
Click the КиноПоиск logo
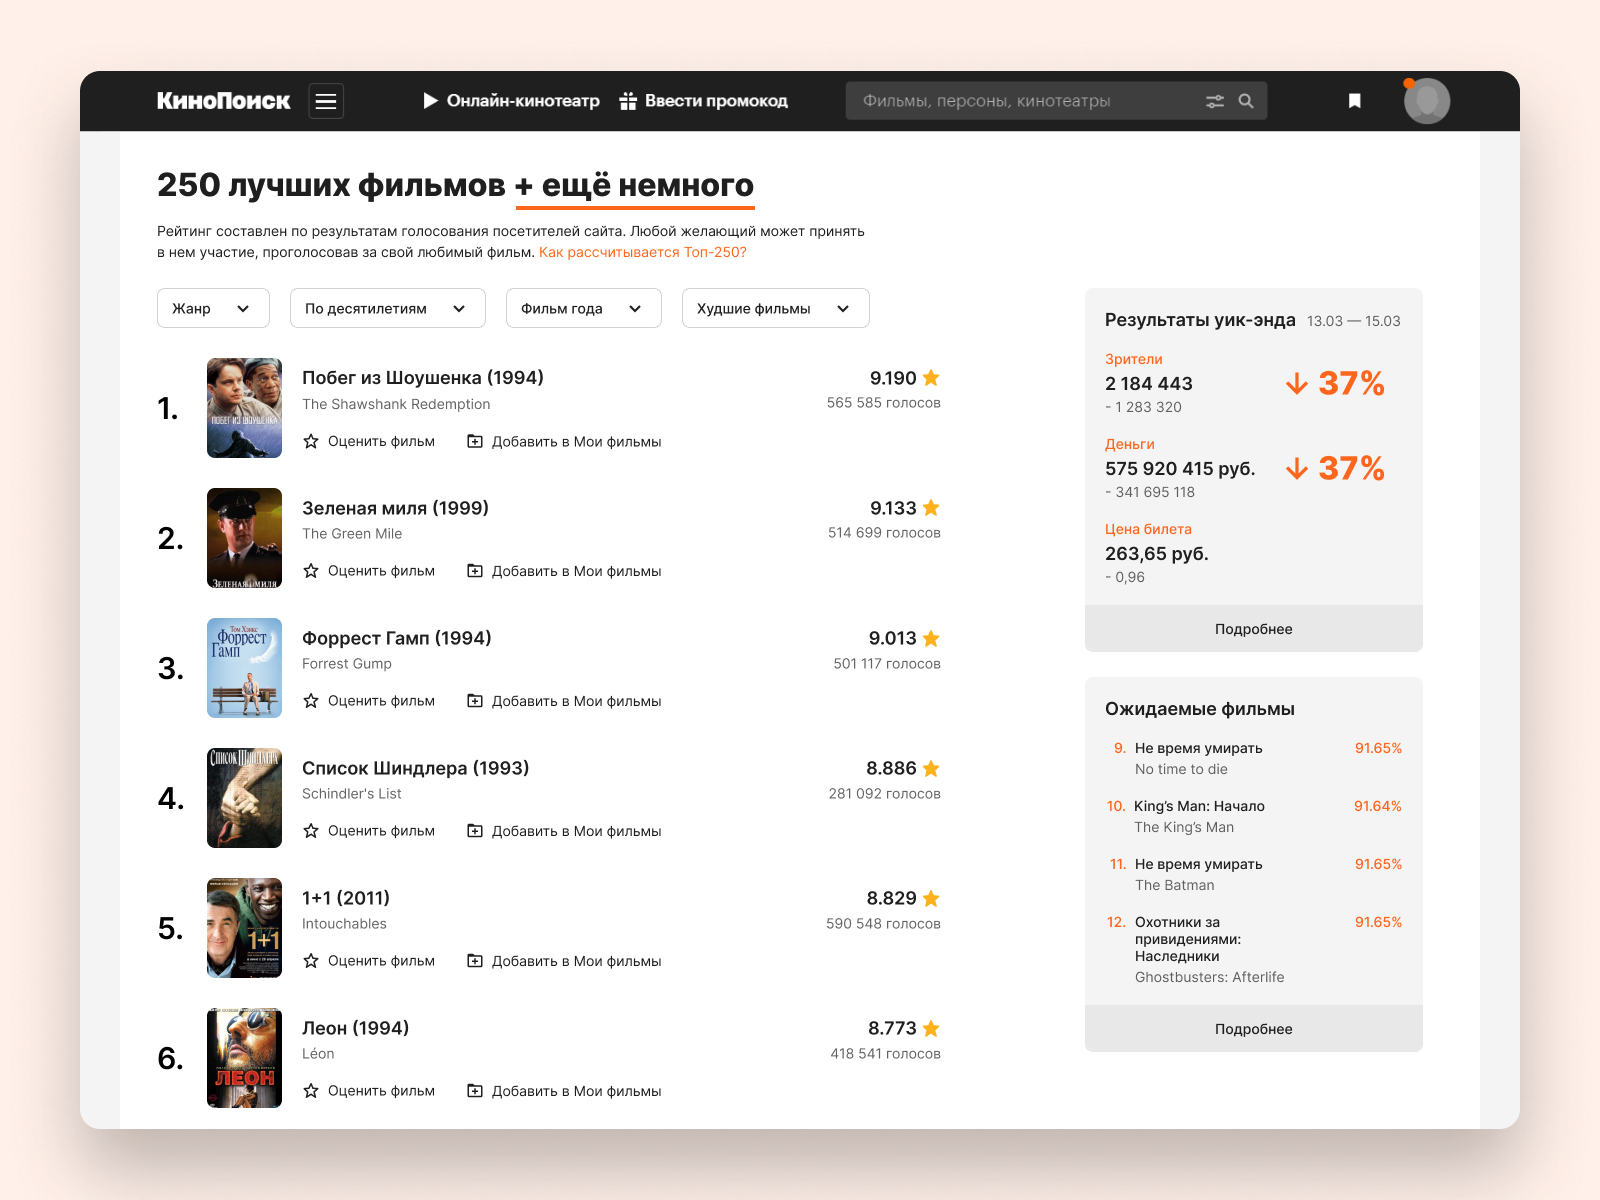(223, 101)
